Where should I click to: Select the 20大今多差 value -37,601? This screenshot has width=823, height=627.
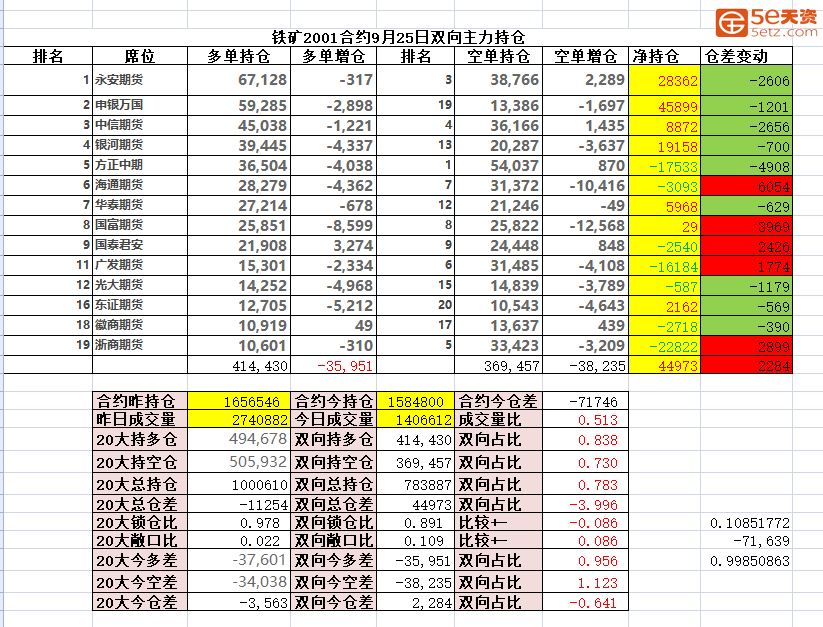[x=239, y=560]
